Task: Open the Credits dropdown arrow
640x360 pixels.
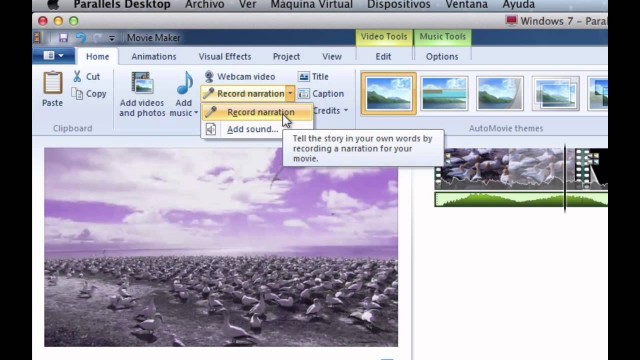Action: (346, 111)
